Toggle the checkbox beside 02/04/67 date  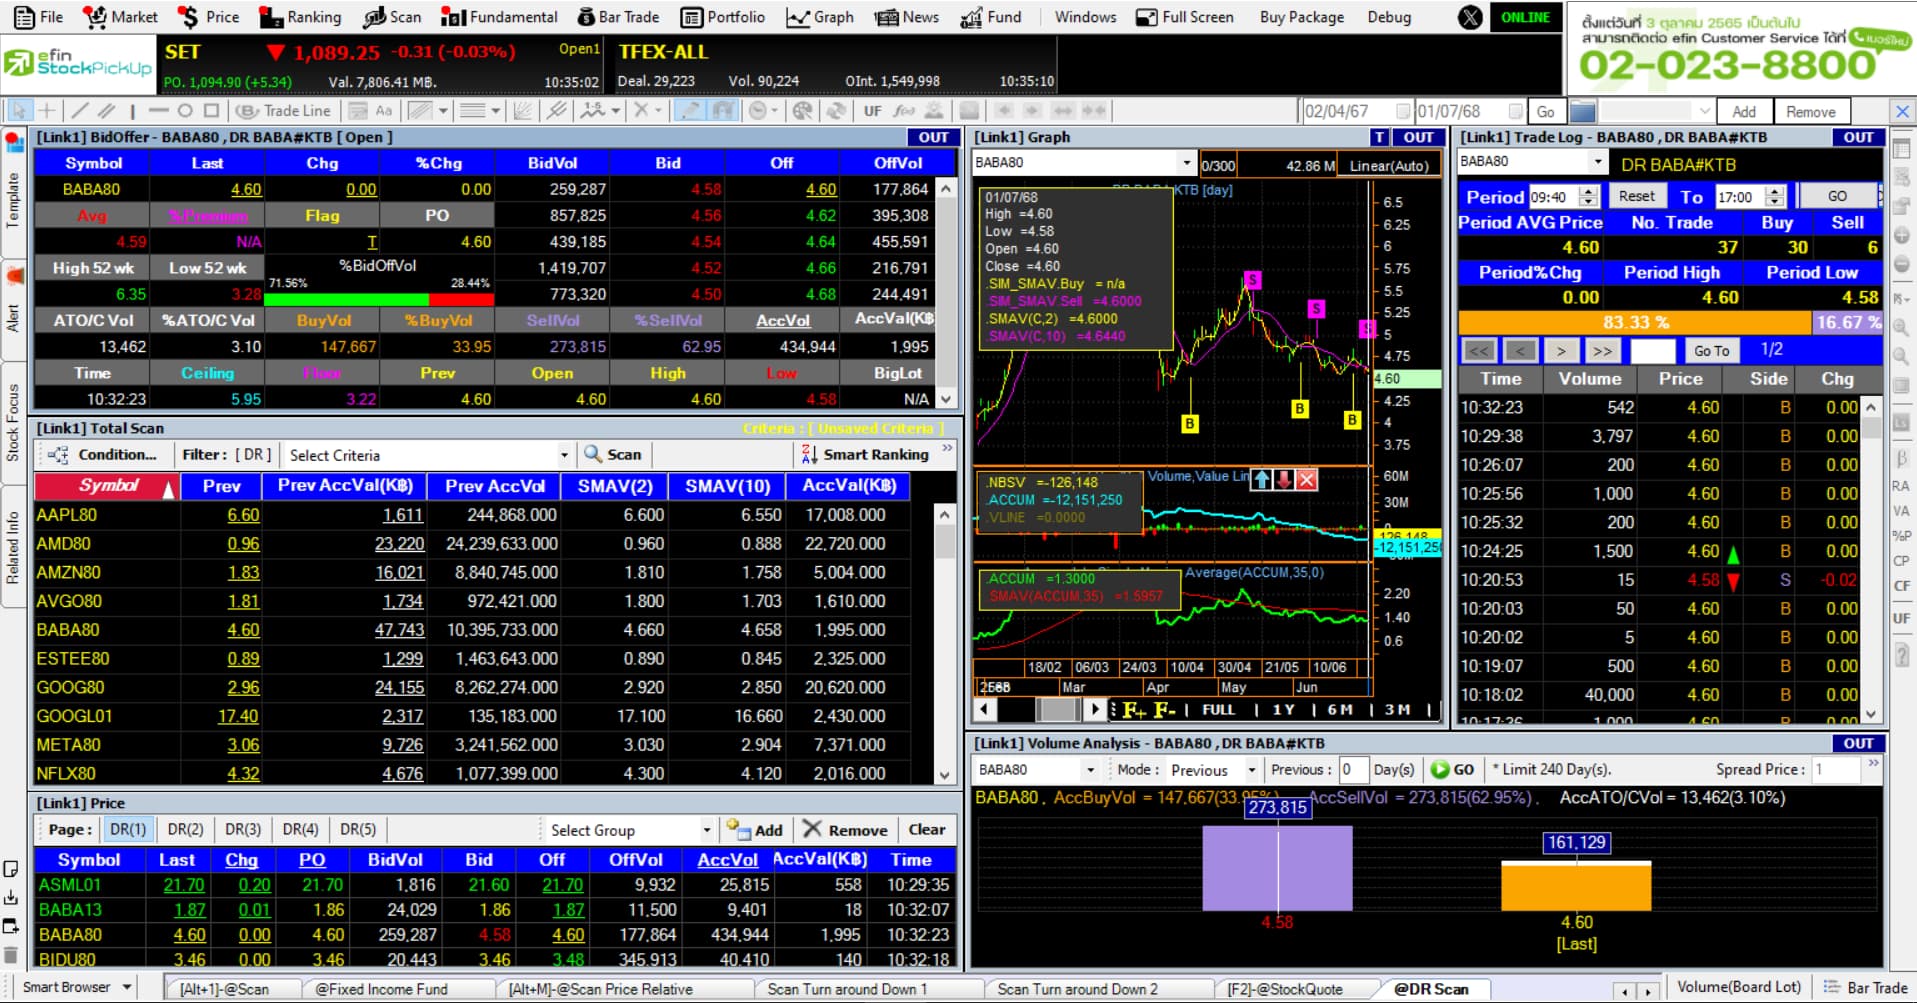click(1402, 111)
